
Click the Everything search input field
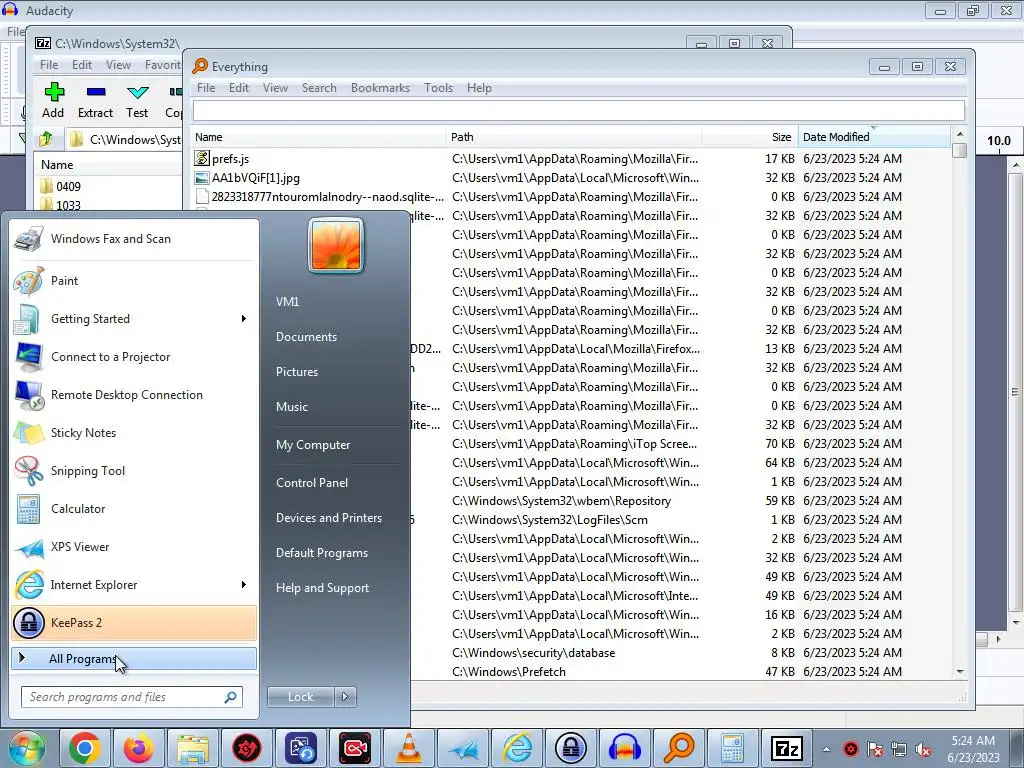coord(579,110)
